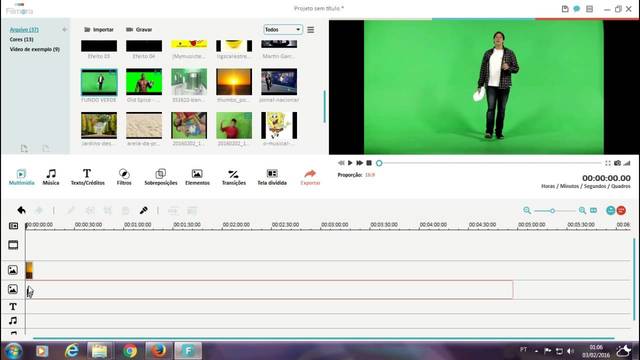Image resolution: width=640 pixels, height=360 pixels.
Task: Click the main video track icon
Action: pos(13,245)
